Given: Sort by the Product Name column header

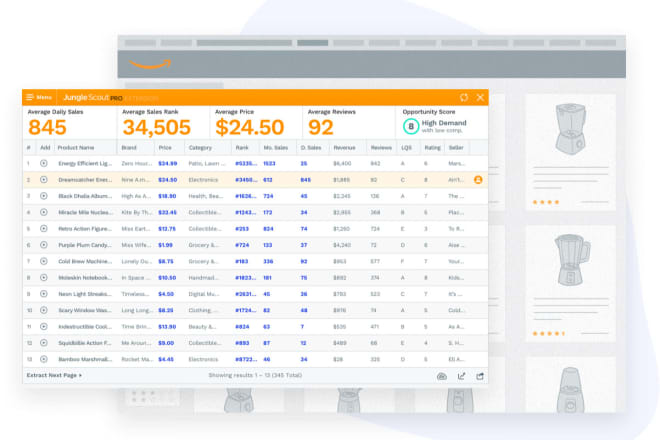Looking at the screenshot, I should point(76,148).
